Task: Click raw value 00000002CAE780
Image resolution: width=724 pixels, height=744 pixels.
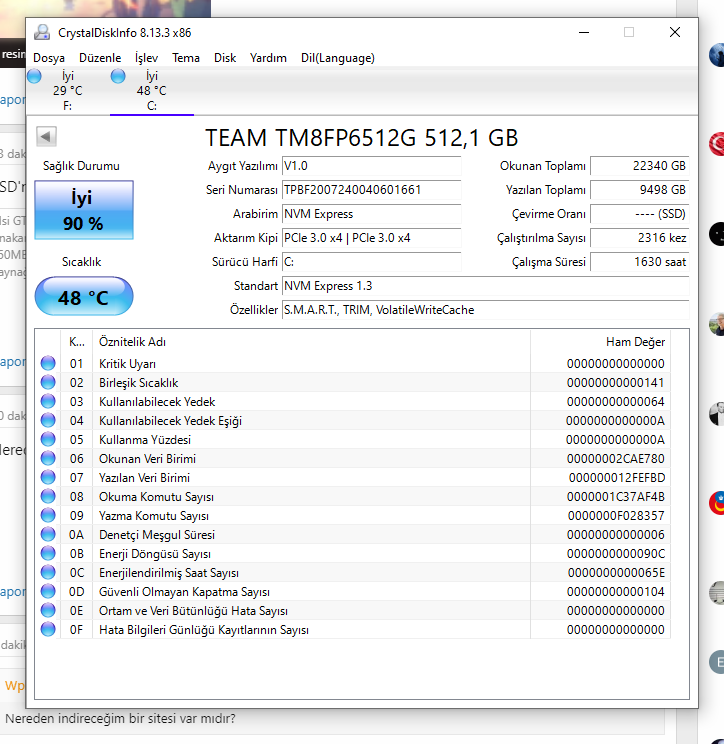Action: tap(615, 459)
